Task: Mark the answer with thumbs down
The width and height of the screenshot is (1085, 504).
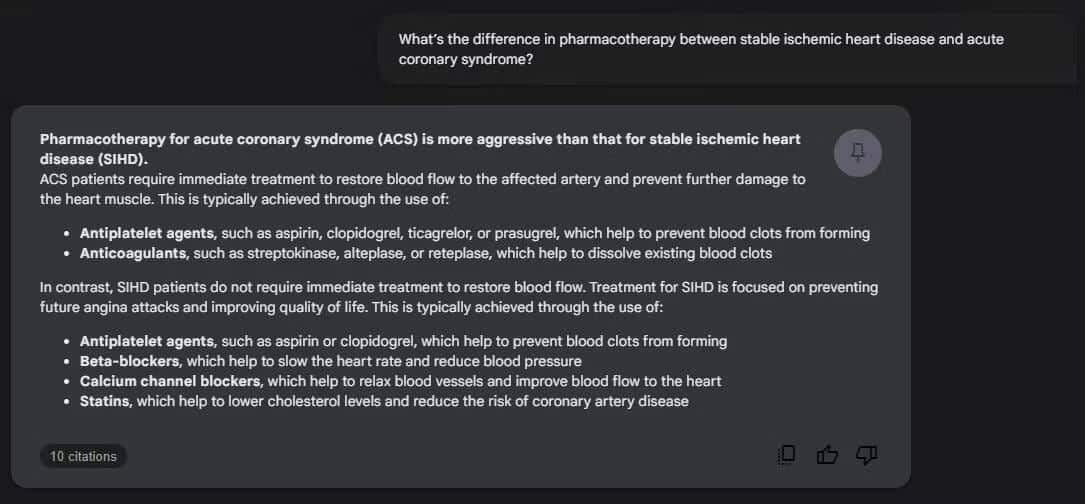Action: (x=866, y=455)
